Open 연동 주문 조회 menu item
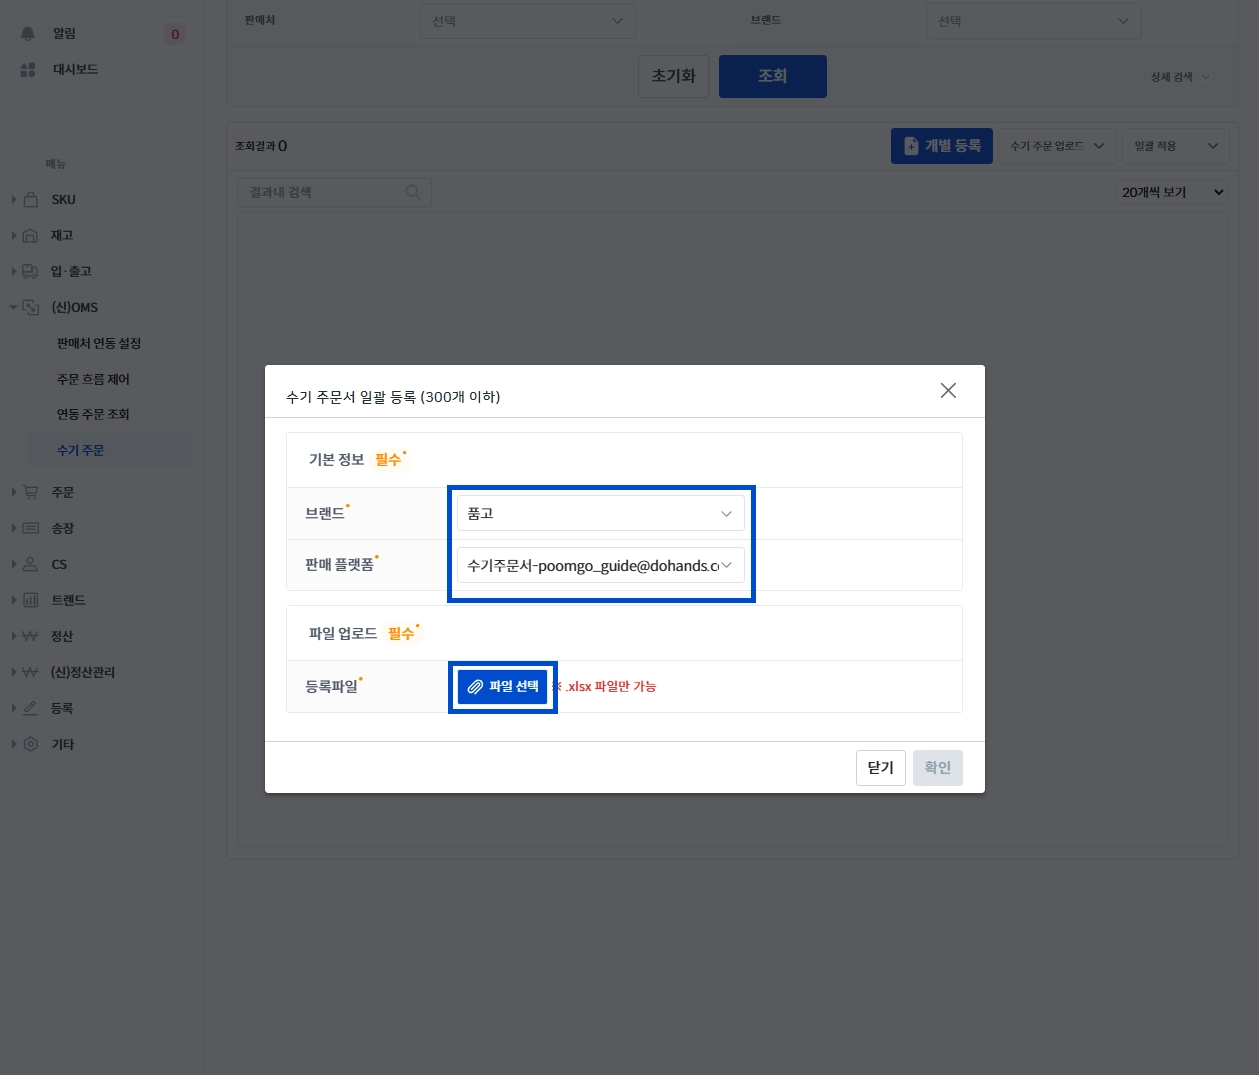 [x=93, y=414]
